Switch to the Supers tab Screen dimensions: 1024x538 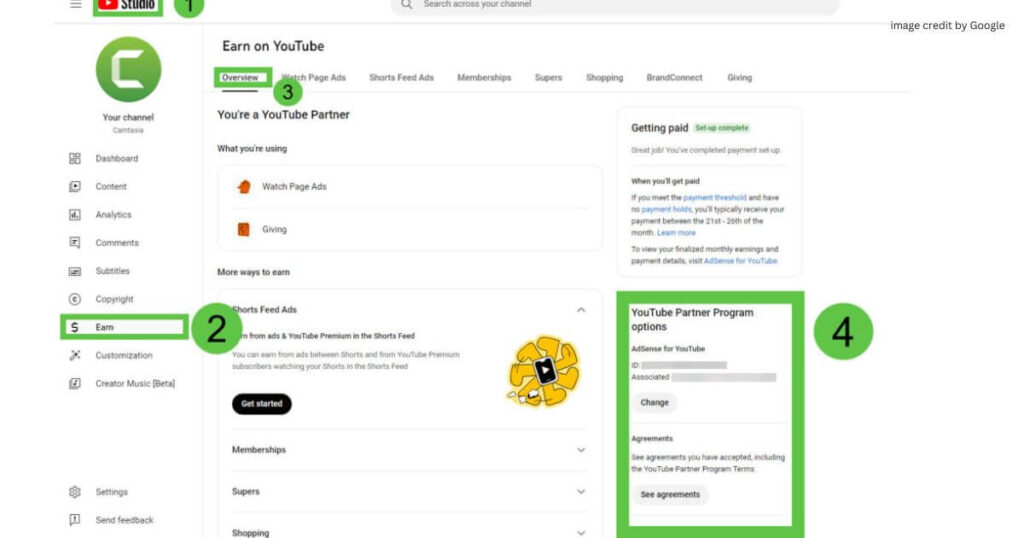pyautogui.click(x=549, y=77)
